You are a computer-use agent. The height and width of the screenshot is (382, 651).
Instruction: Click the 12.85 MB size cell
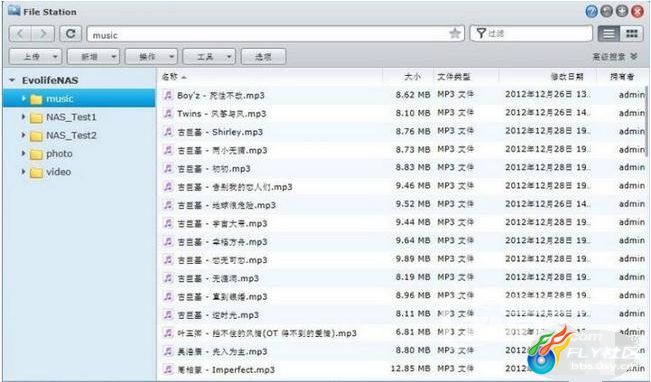[x=410, y=369]
